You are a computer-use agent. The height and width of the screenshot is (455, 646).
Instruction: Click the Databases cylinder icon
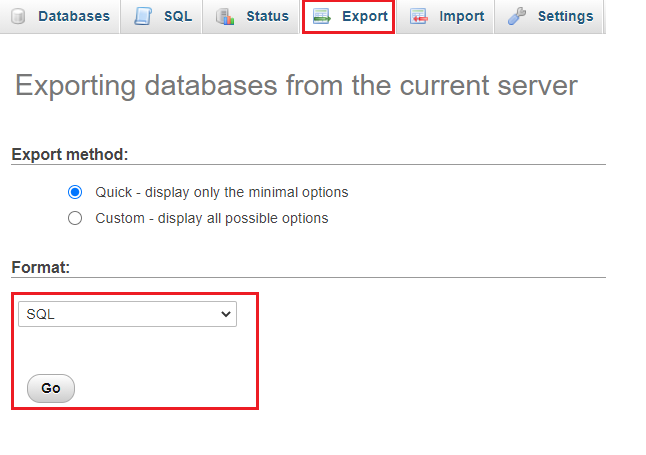point(18,16)
